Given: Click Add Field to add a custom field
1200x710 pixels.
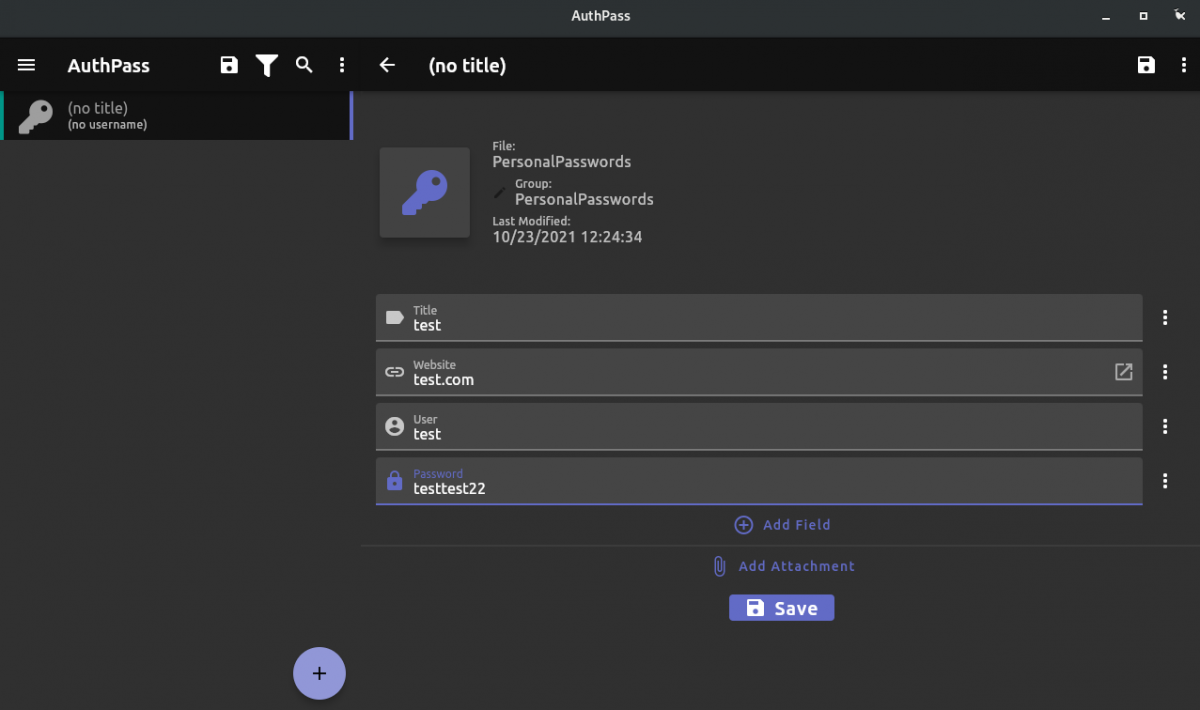Looking at the screenshot, I should [781, 524].
